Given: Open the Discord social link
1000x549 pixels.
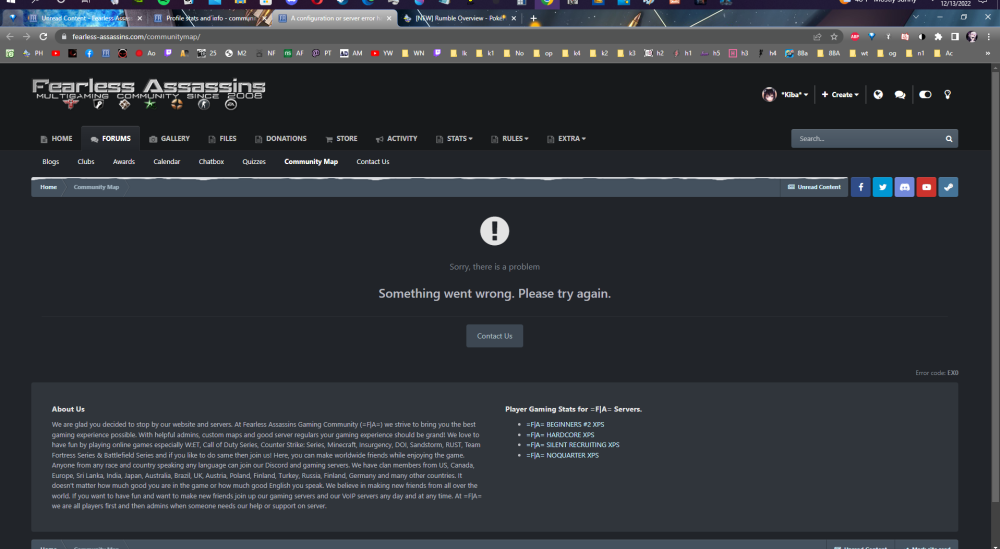Looking at the screenshot, I should click(x=904, y=187).
